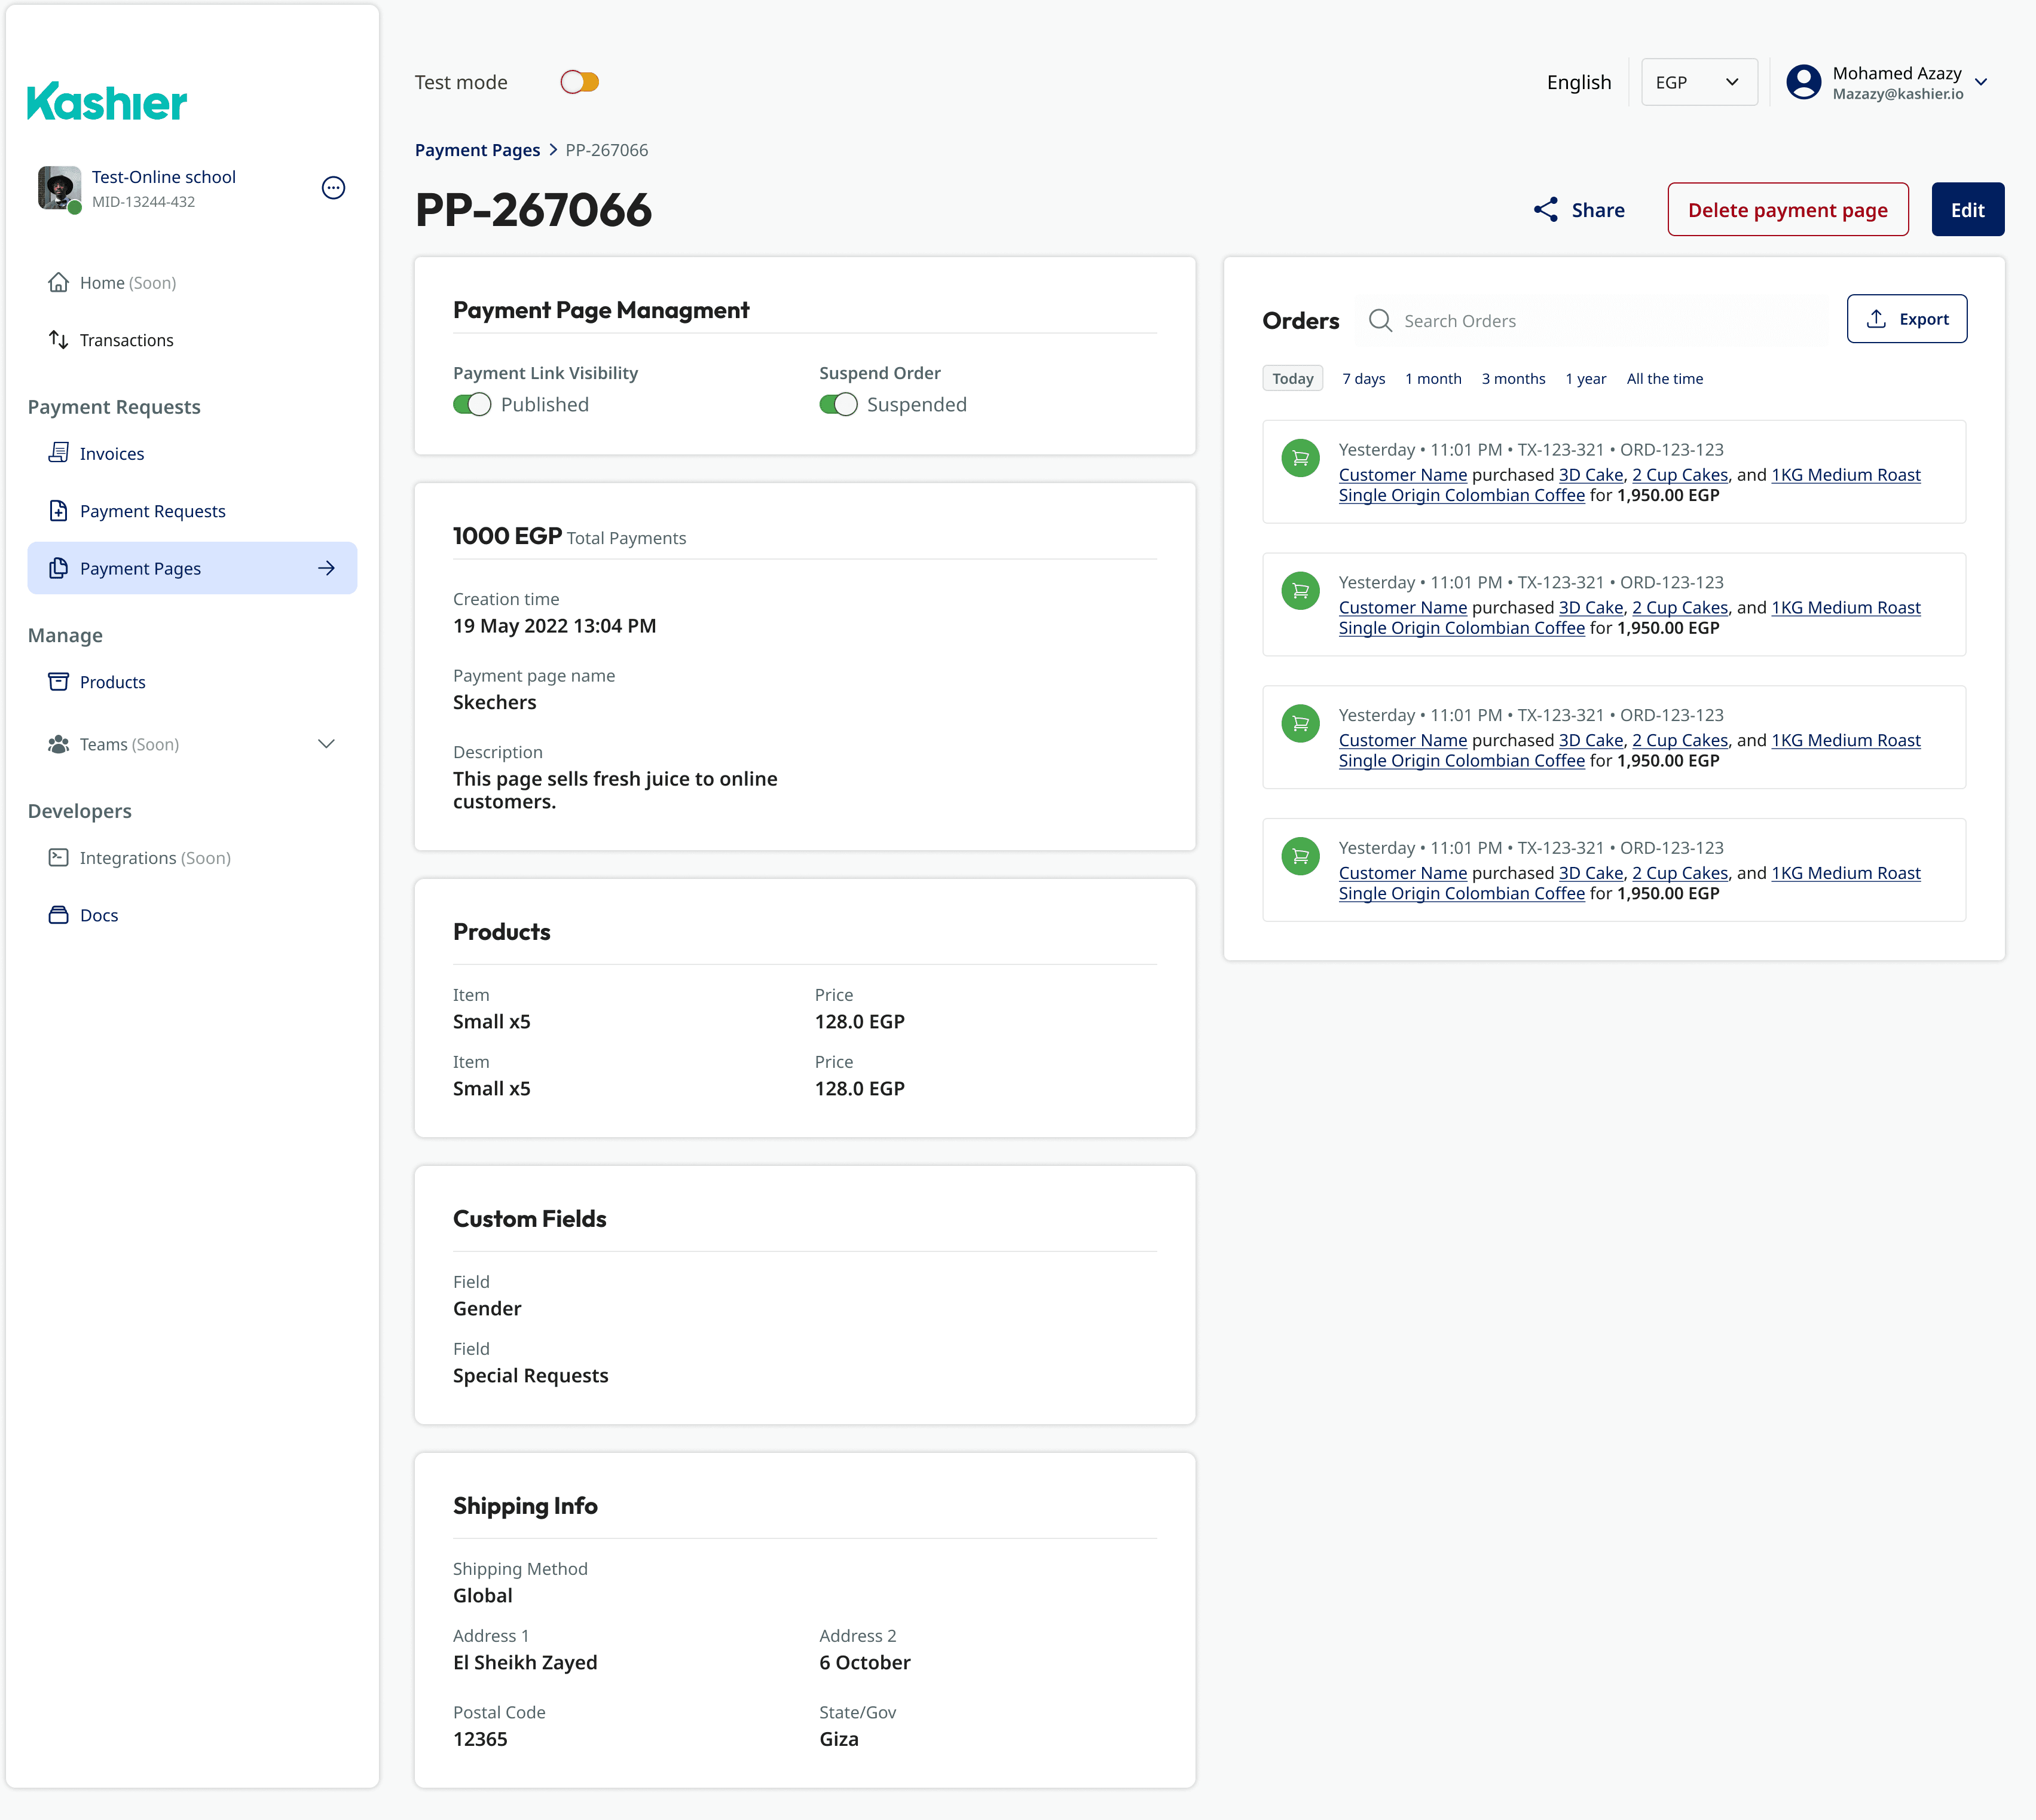The height and width of the screenshot is (1820, 2036).
Task: Click the first order's green cart icon
Action: (1300, 459)
